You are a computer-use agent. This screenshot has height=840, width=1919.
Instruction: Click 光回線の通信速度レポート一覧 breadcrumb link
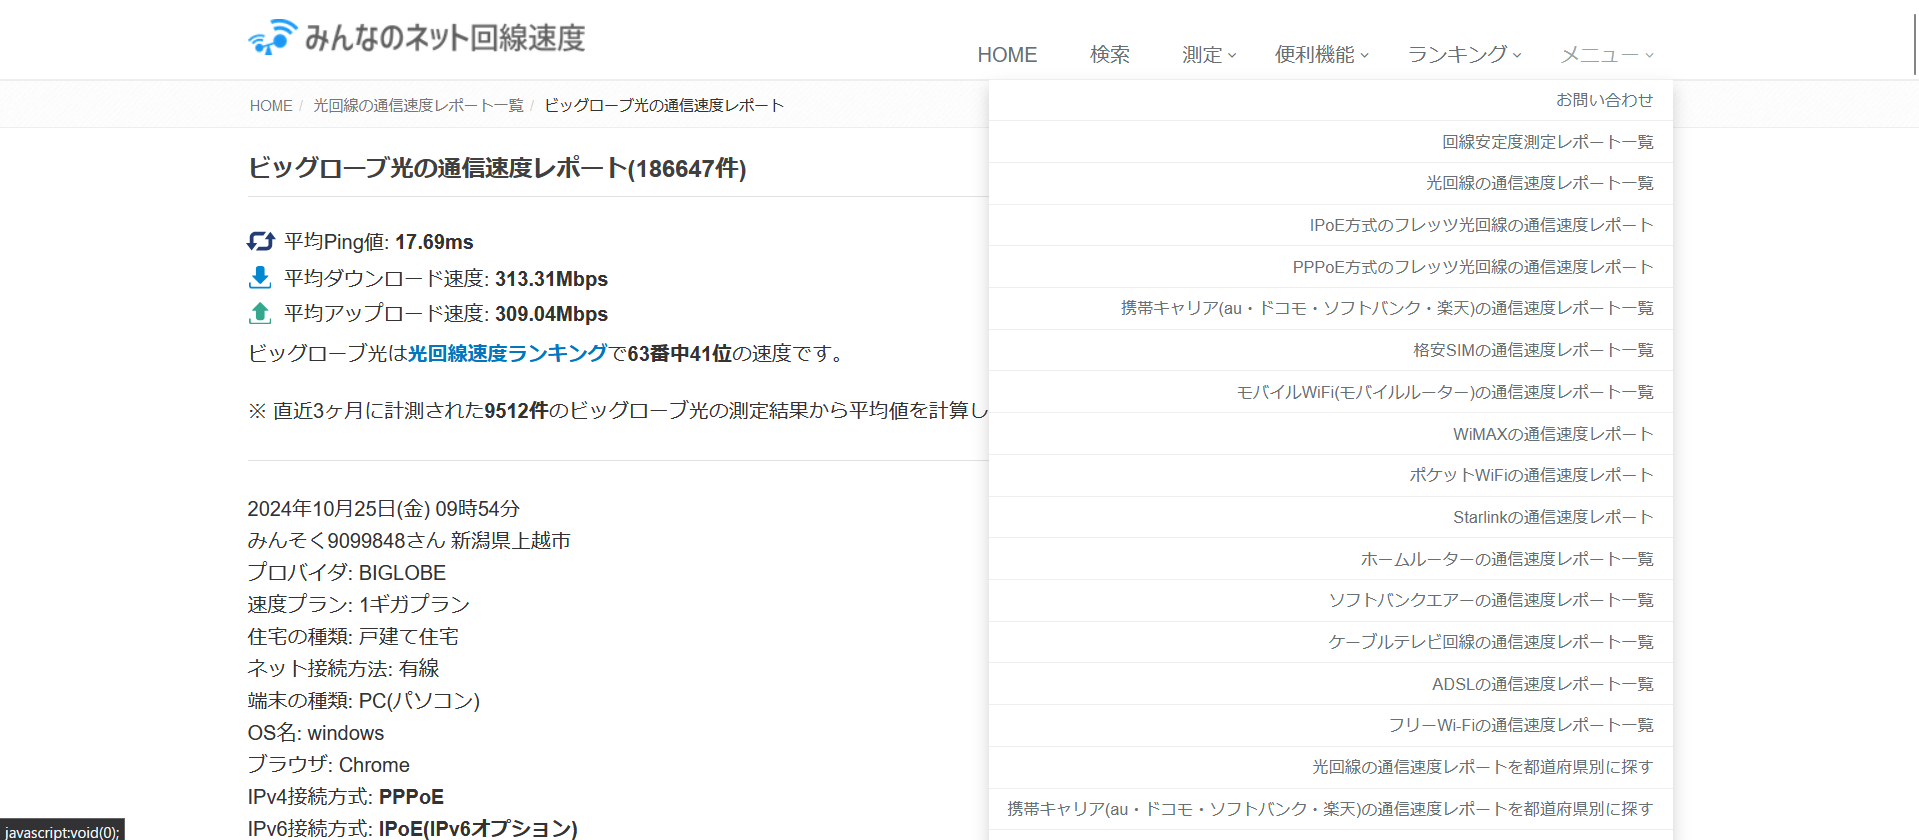pyautogui.click(x=418, y=105)
